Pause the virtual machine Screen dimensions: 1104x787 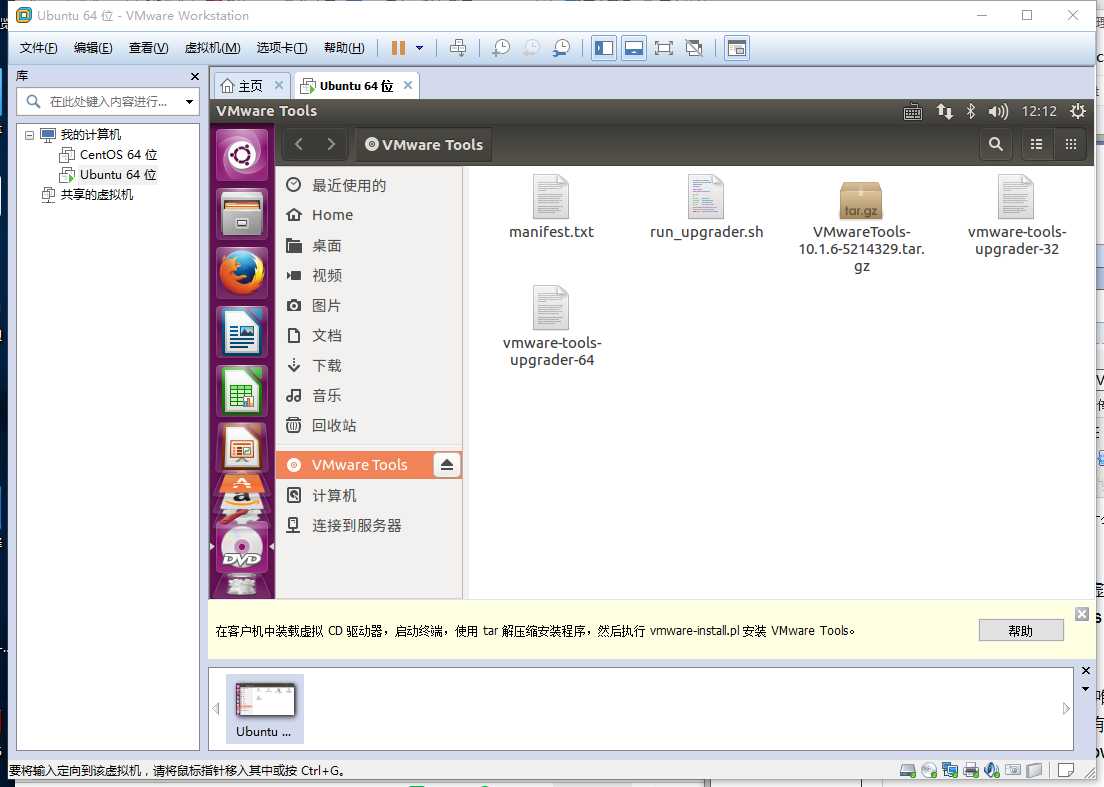click(399, 48)
